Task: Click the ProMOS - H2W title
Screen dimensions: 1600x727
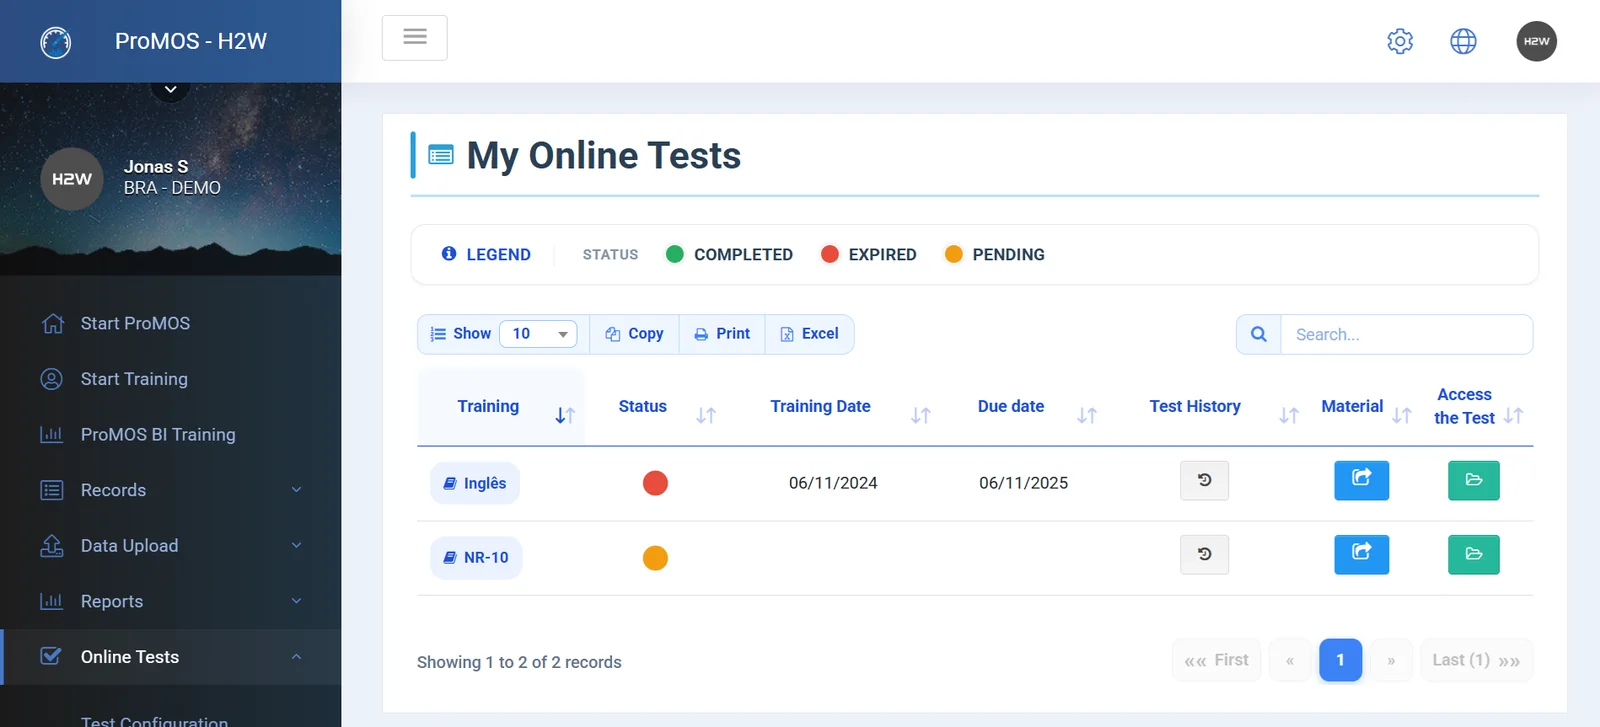Action: coord(191,41)
